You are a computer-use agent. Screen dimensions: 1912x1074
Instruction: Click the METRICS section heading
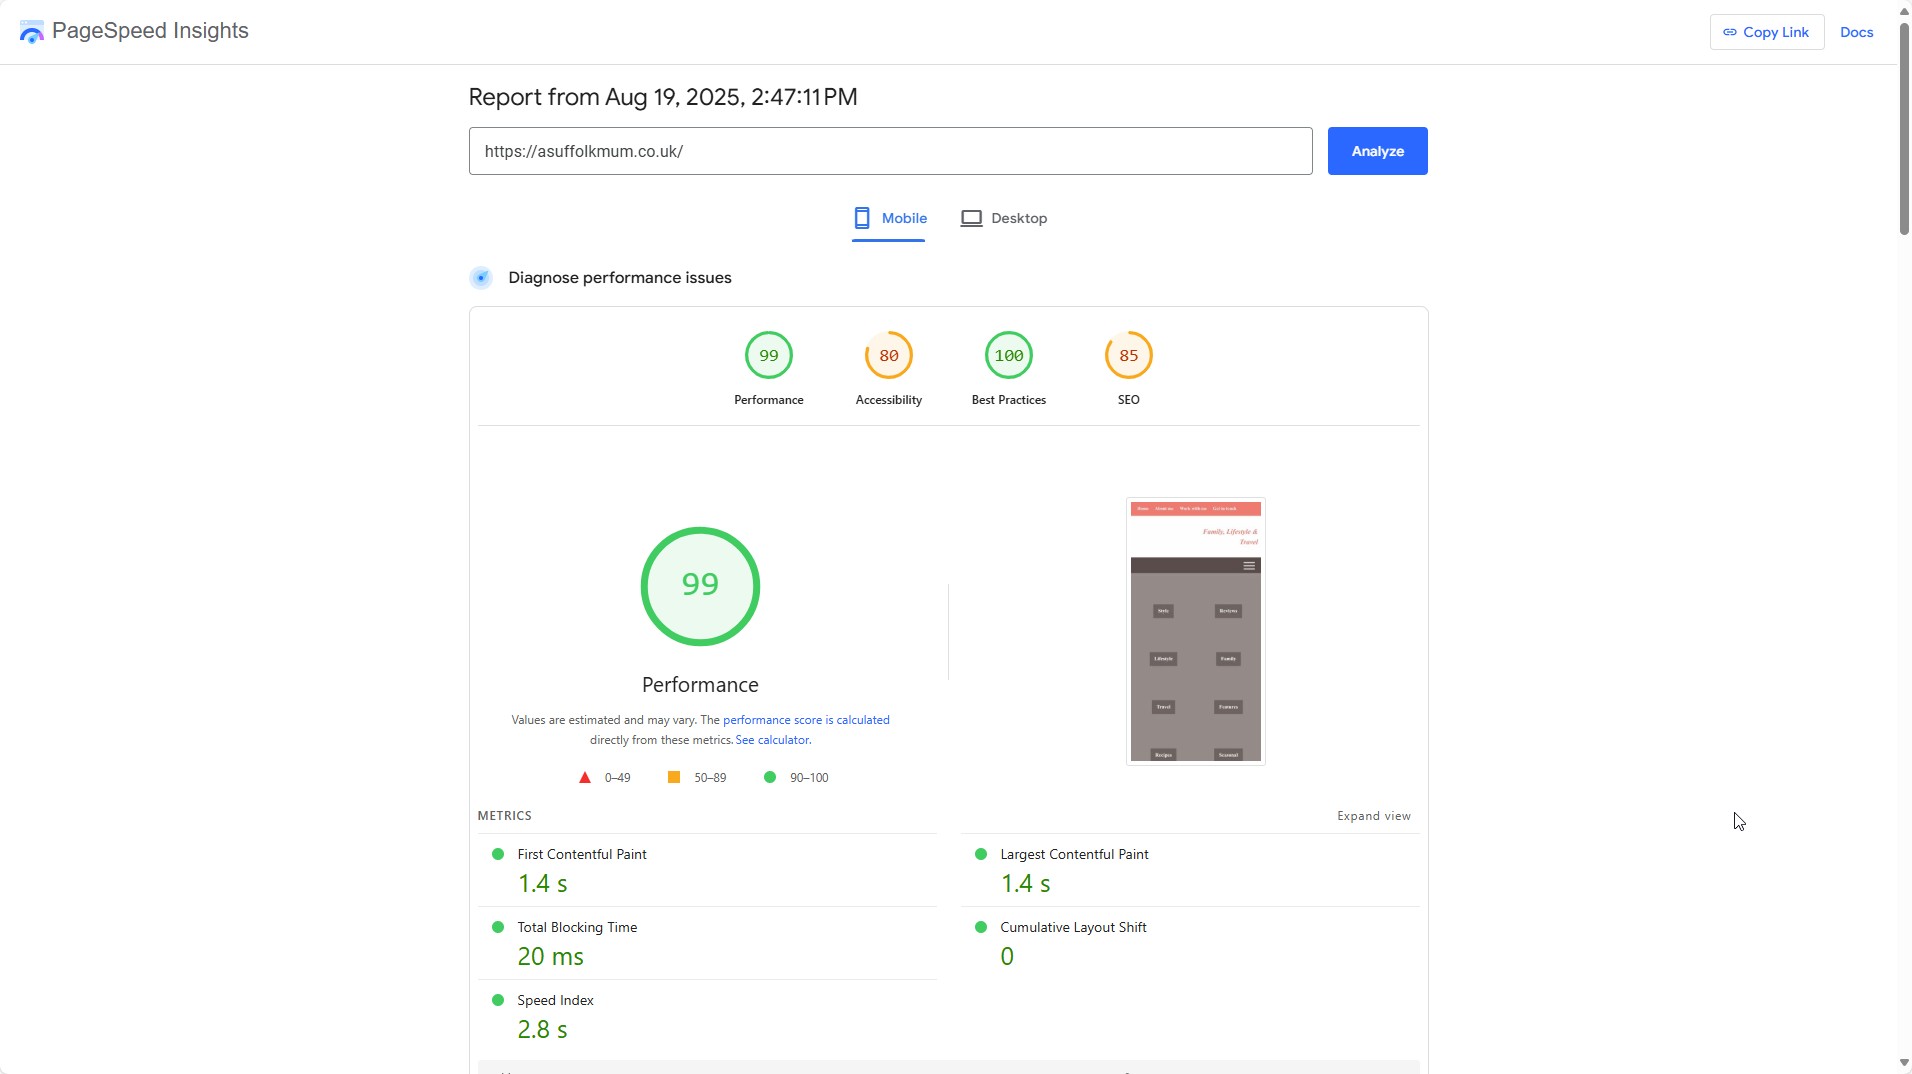tap(504, 816)
